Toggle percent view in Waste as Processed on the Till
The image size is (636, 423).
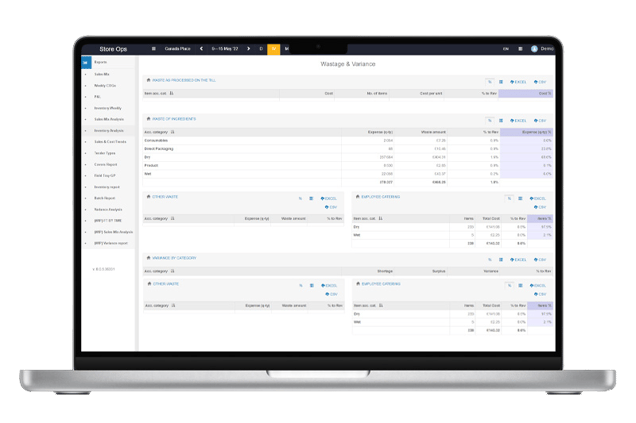pos(489,81)
